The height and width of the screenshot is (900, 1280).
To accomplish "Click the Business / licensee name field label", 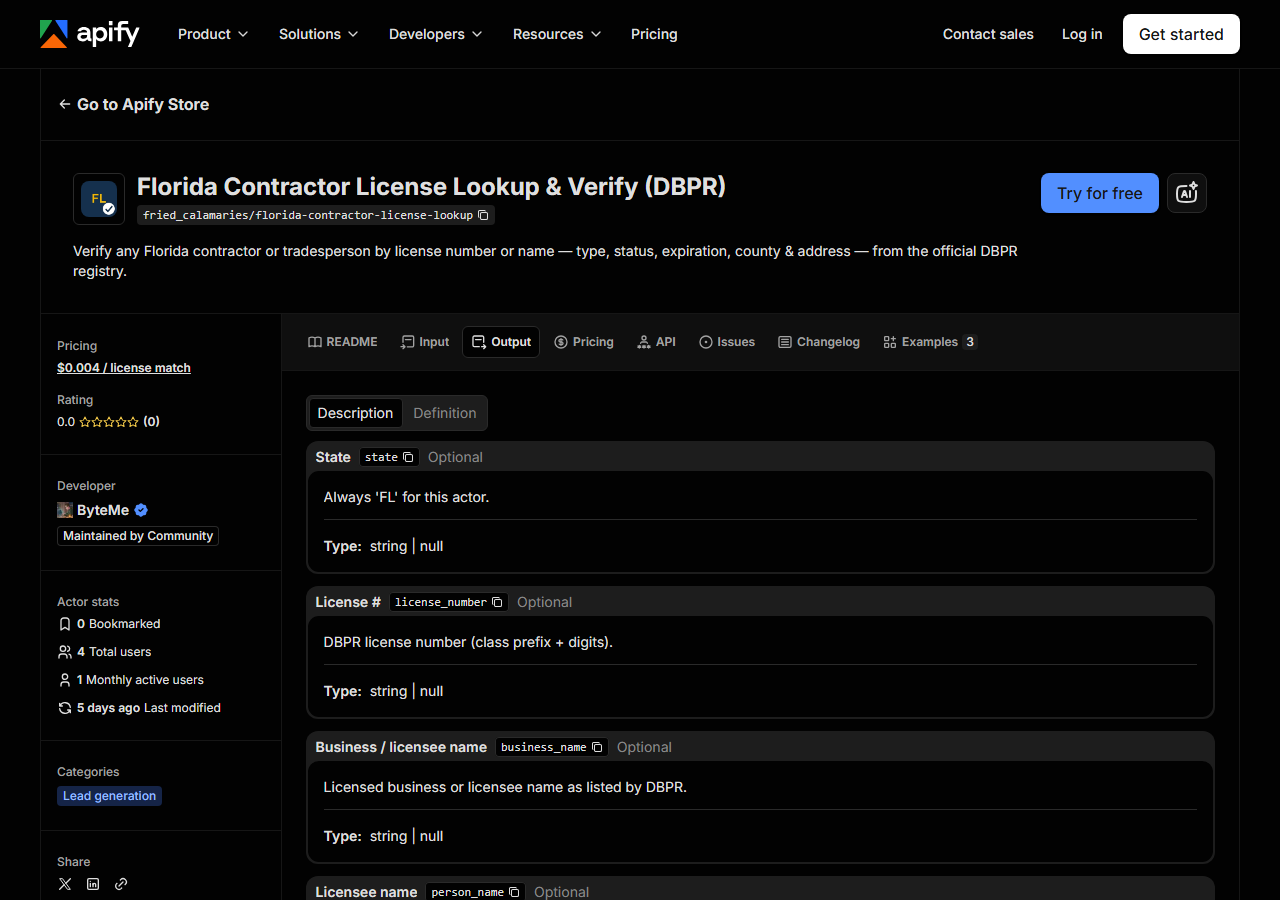I will (x=401, y=747).
